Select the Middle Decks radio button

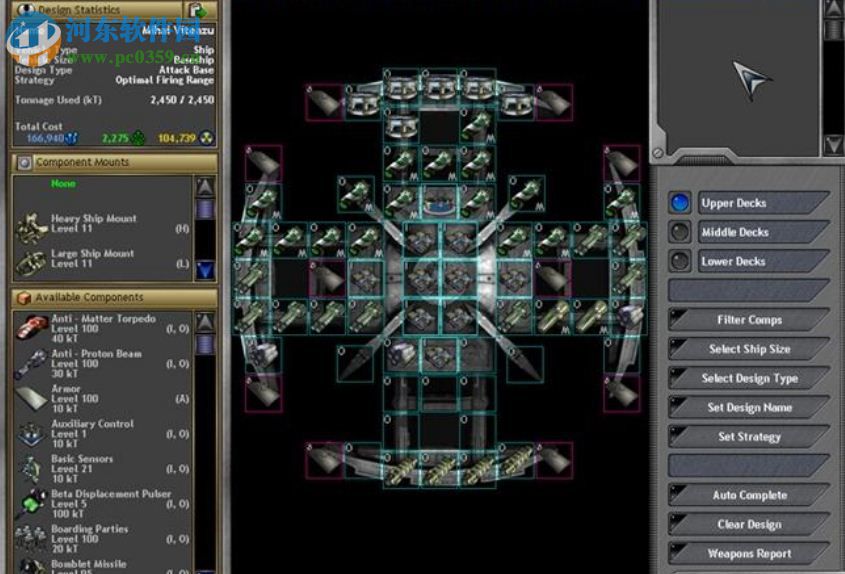[x=680, y=232]
